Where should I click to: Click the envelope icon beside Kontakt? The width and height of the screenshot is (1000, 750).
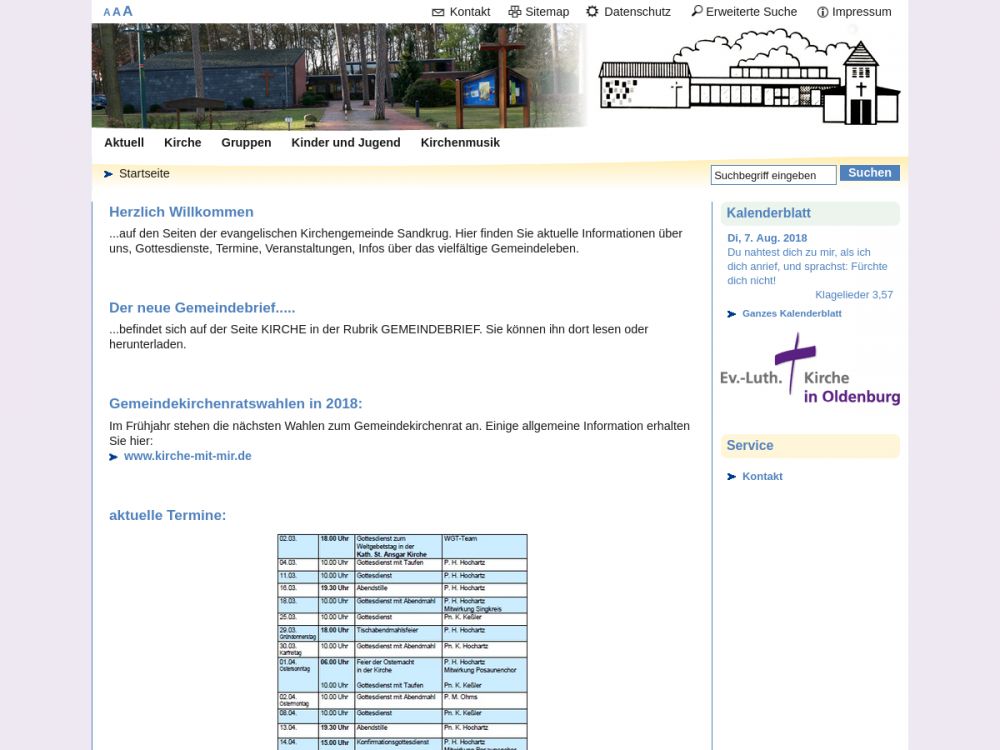[438, 12]
